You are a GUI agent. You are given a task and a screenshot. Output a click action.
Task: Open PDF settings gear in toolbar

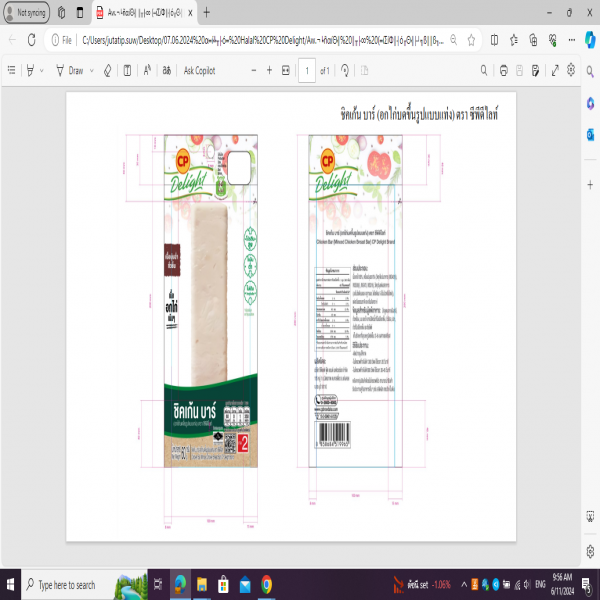point(571,71)
